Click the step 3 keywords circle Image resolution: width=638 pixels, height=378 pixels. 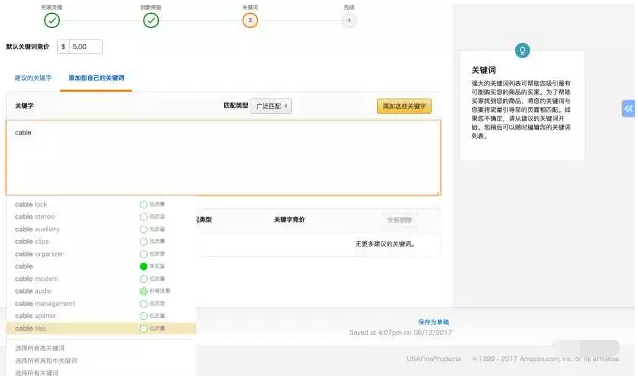click(250, 20)
